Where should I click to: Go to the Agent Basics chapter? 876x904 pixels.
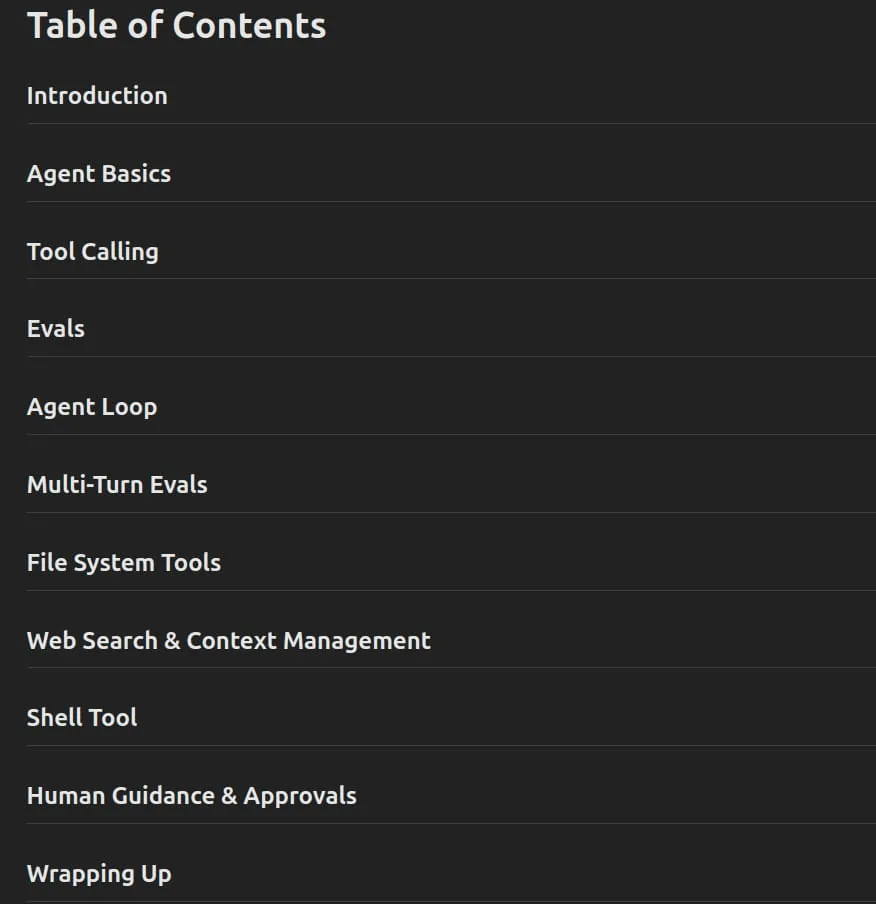99,174
